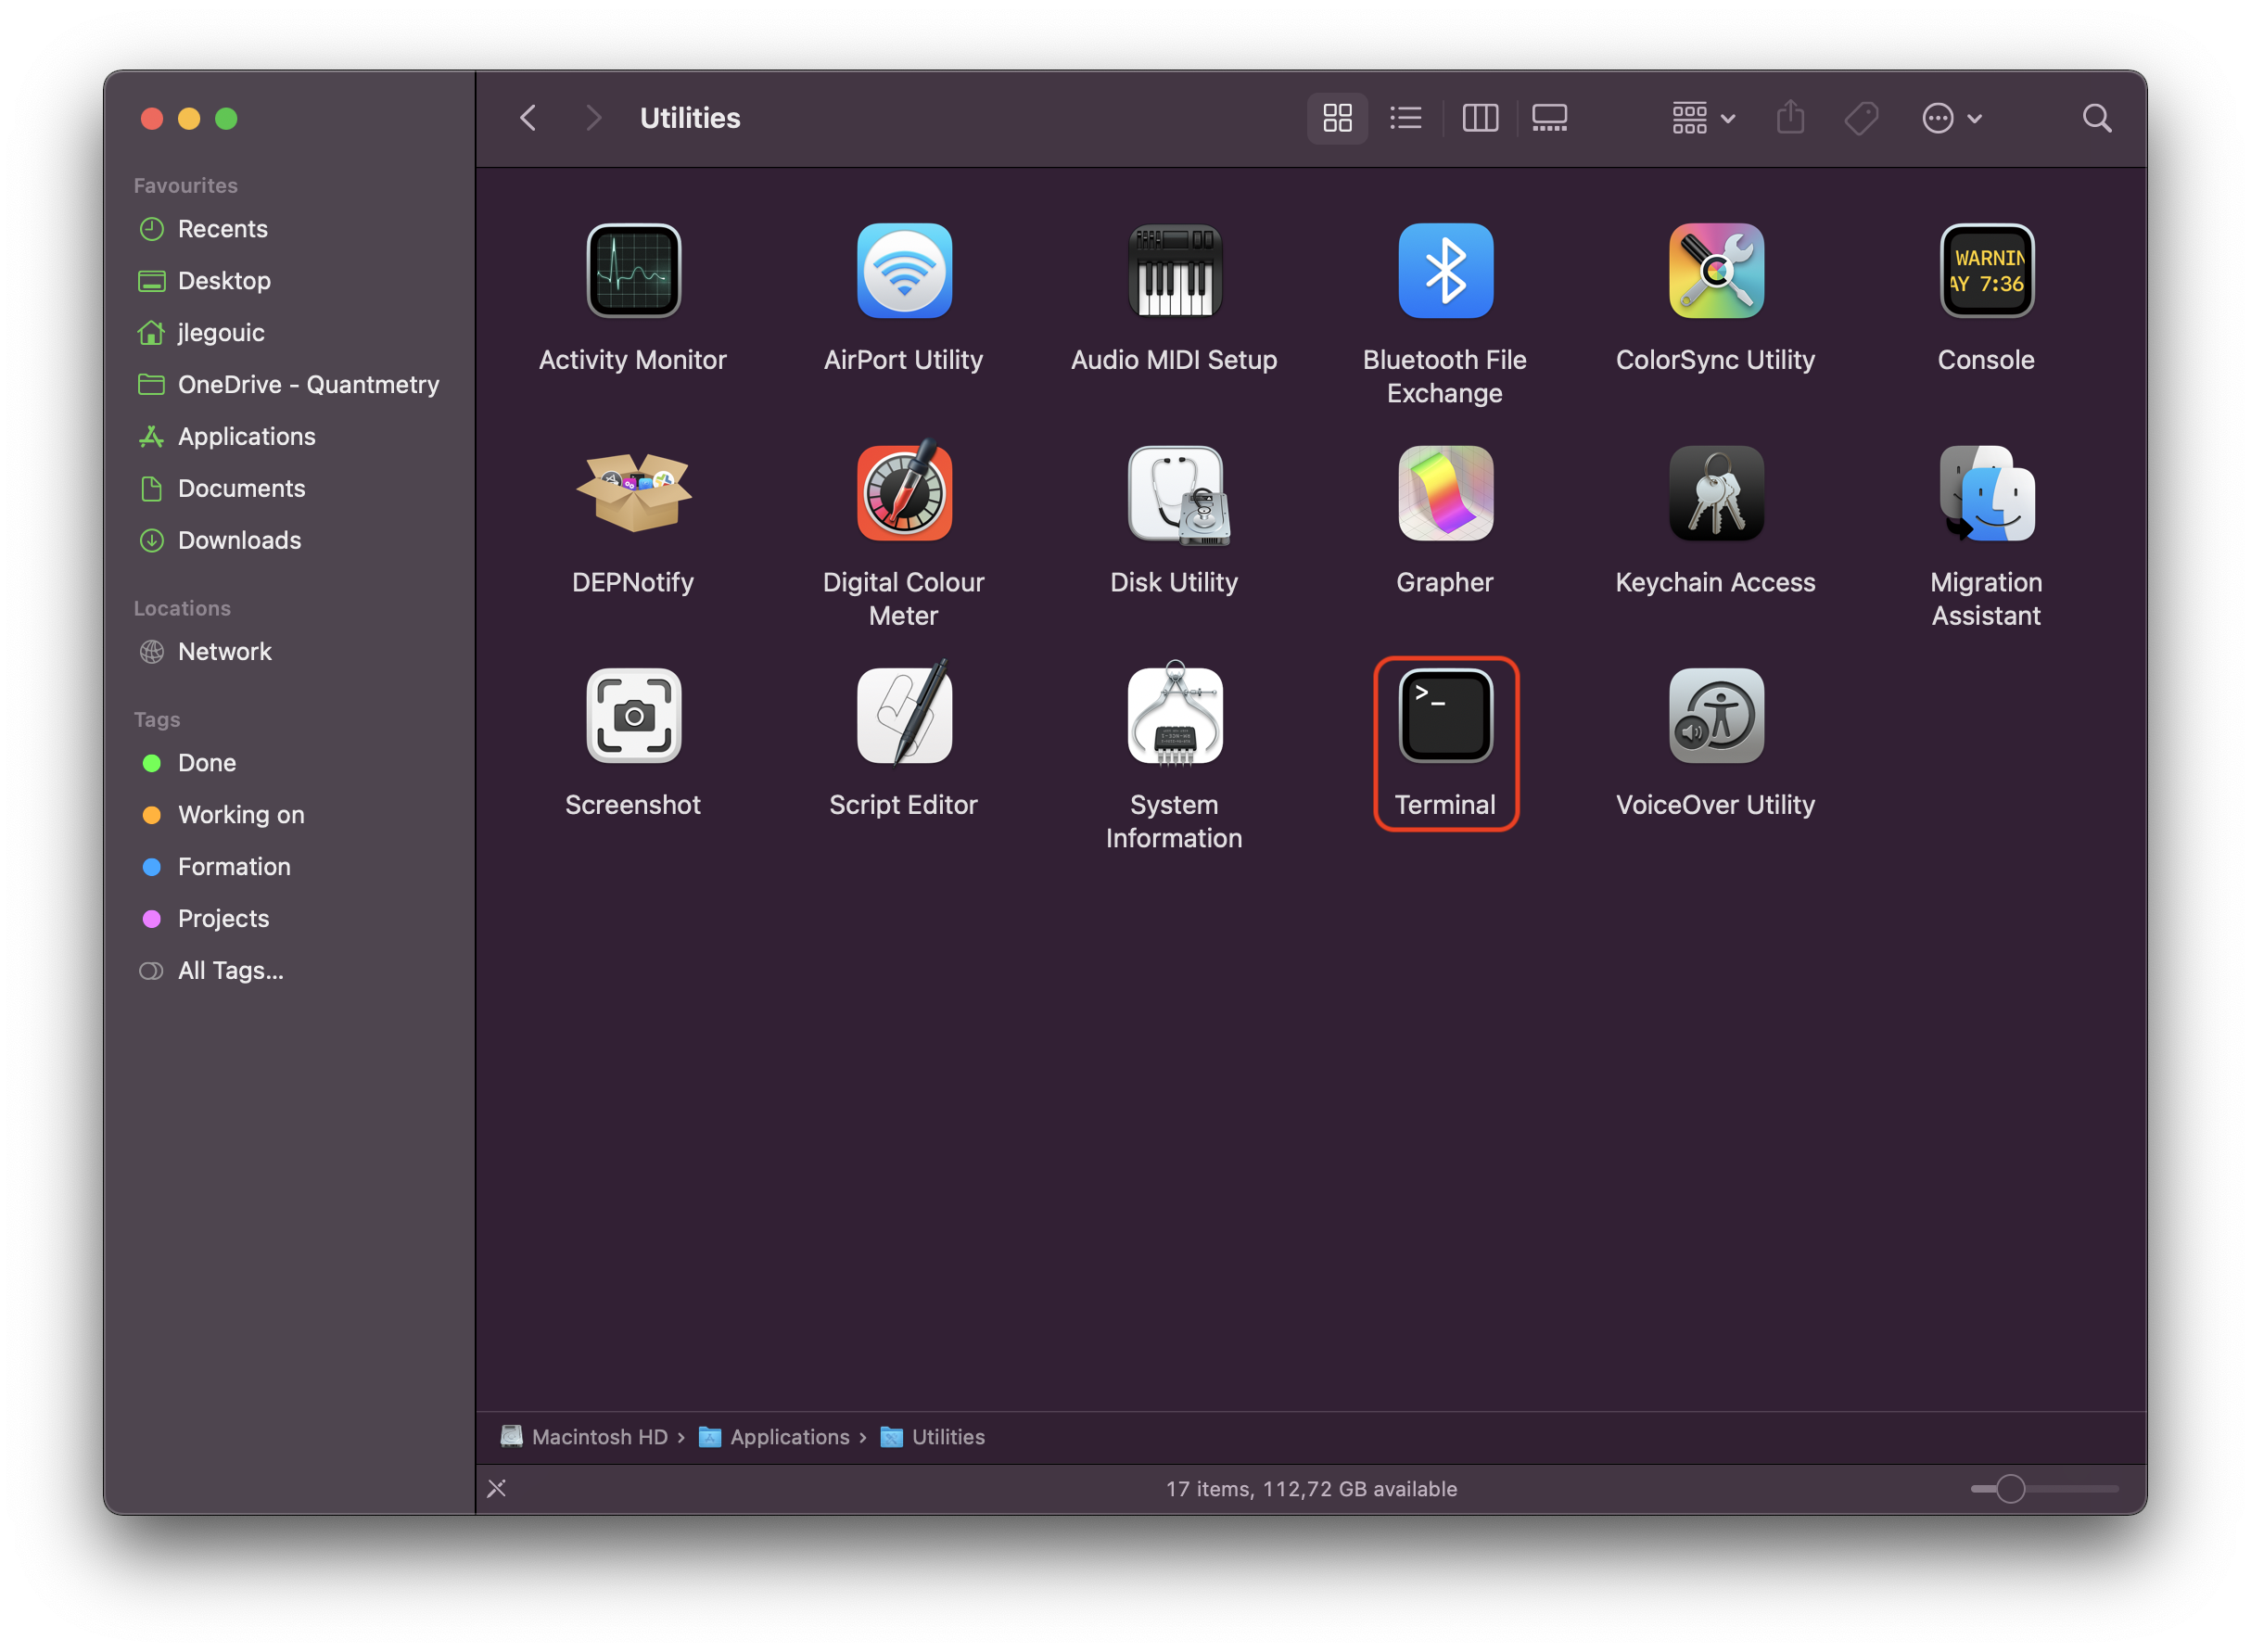The width and height of the screenshot is (2251, 1652).
Task: Open the Action ellipsis menu
Action: click(x=1951, y=118)
